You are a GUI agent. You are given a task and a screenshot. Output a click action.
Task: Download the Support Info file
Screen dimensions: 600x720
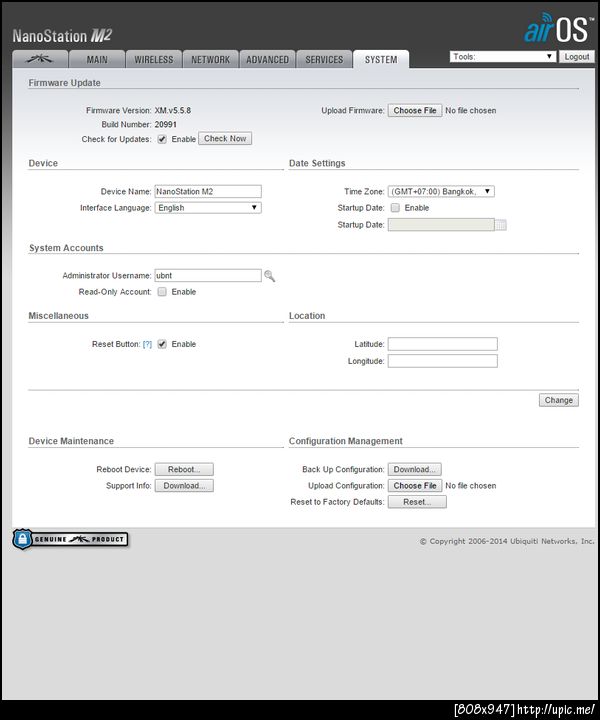(x=184, y=486)
